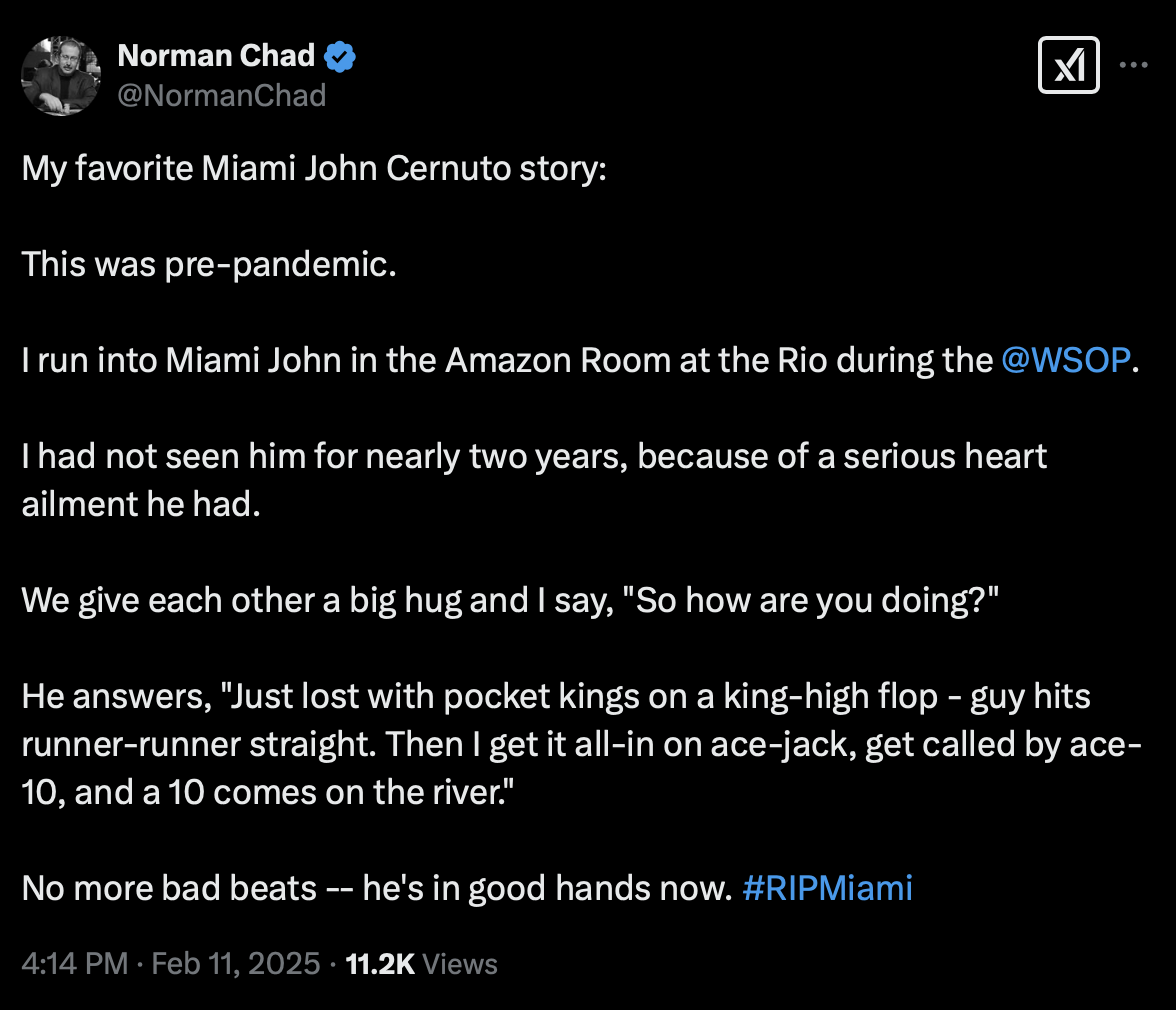Follow the #RIPMiami hashtag
1176x1010 pixels.
pyautogui.click(x=828, y=888)
